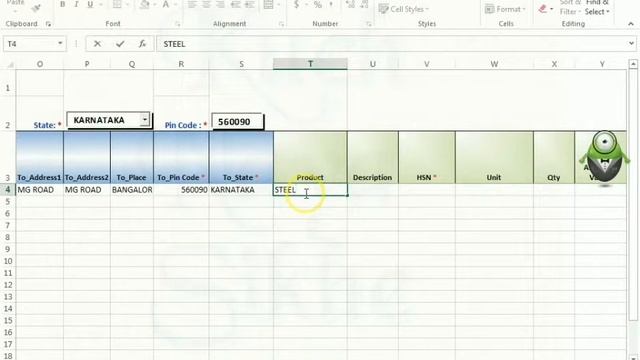This screenshot has width=640, height=360.
Task: Click cell containing BANGALOR
Action: point(132,190)
